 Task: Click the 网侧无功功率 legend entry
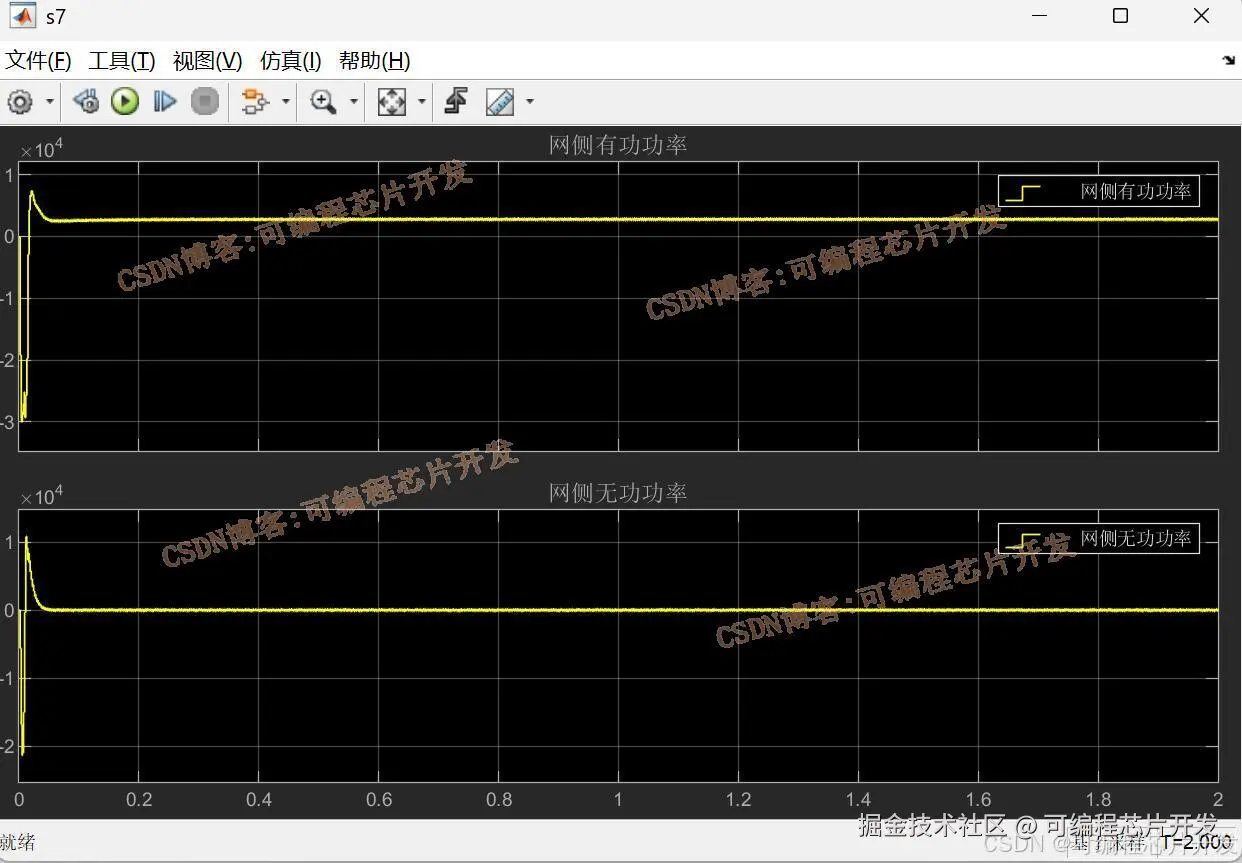point(1099,538)
